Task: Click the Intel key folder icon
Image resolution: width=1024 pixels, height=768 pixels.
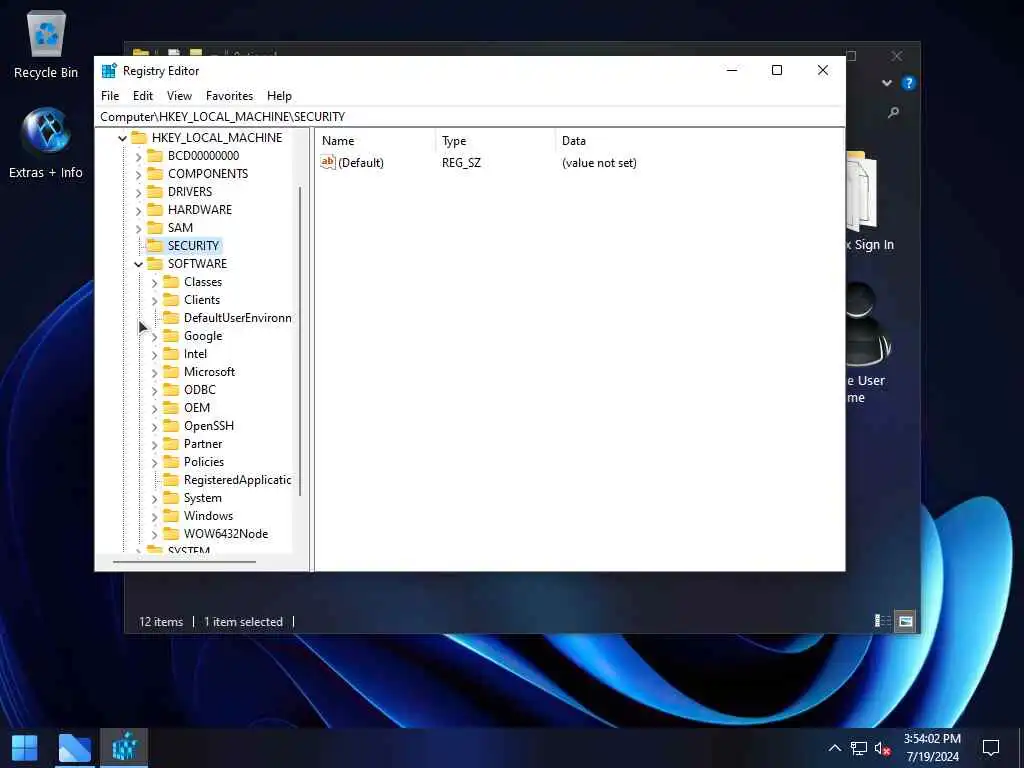Action: (x=171, y=353)
